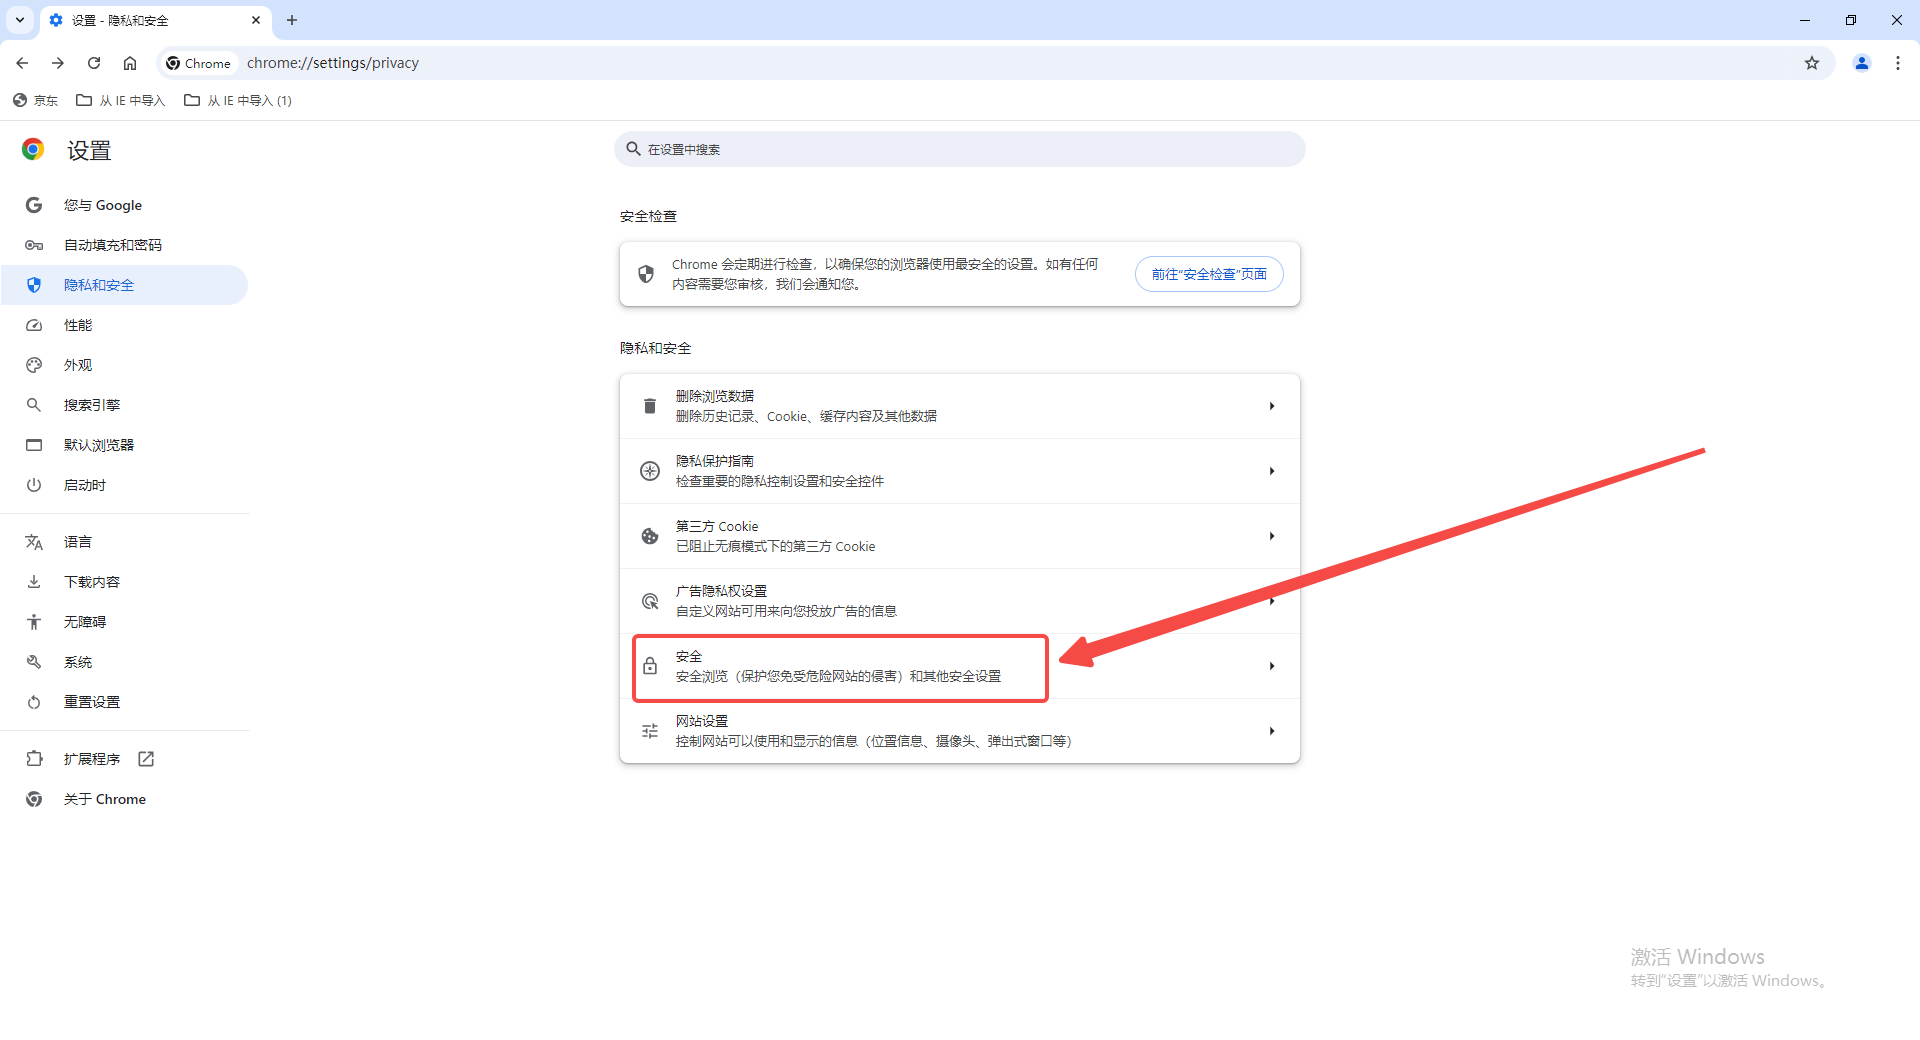Open 您与 Google in the sidebar
1920x1040 pixels.
[x=124, y=205]
